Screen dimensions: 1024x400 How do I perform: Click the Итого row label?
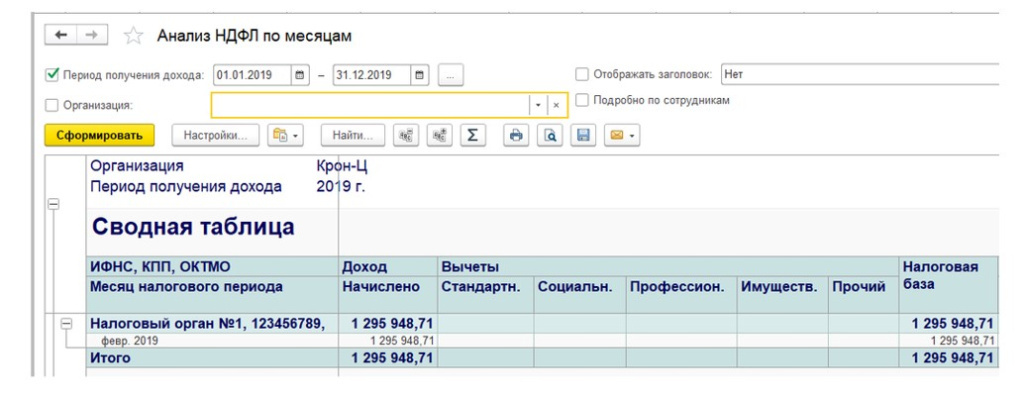[110, 358]
